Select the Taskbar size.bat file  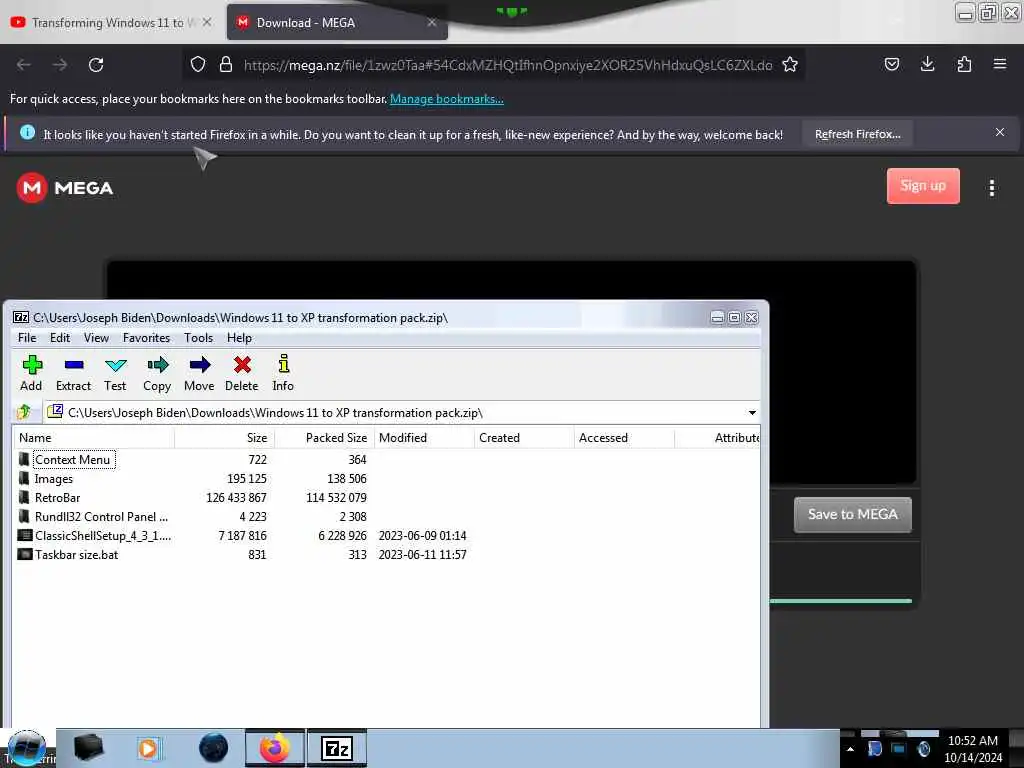coord(76,554)
